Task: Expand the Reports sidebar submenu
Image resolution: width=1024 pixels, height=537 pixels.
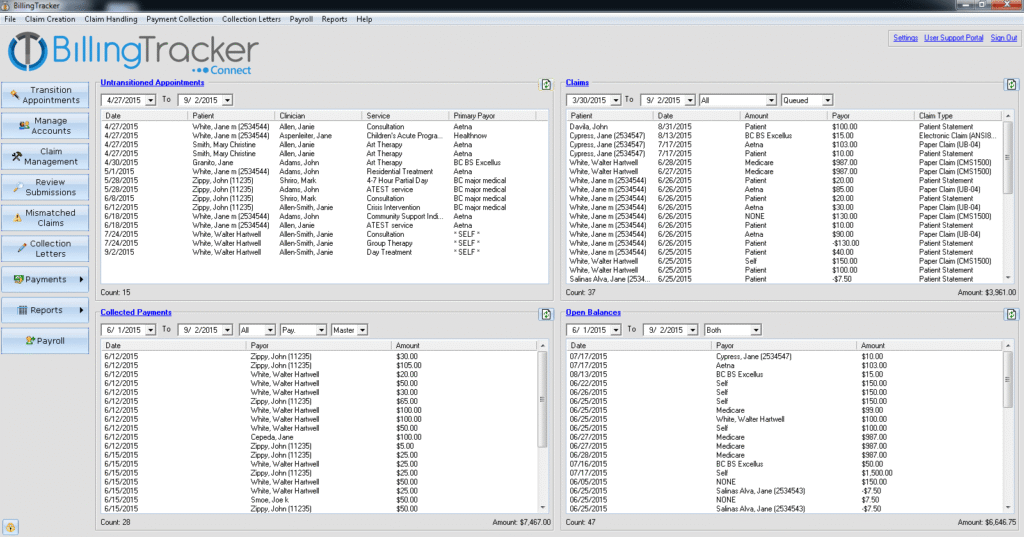Action: pyautogui.click(x=45, y=310)
